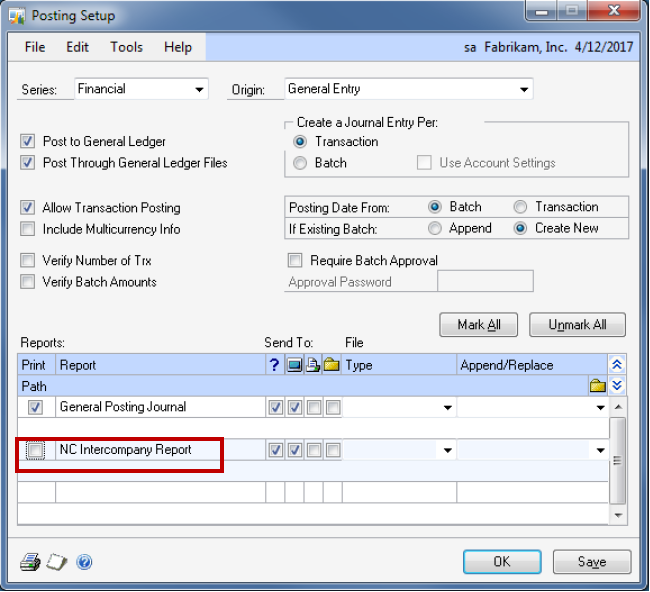Screen dimensions: 650x592
Task: Click the Send To printer column icon
Action: [313, 365]
